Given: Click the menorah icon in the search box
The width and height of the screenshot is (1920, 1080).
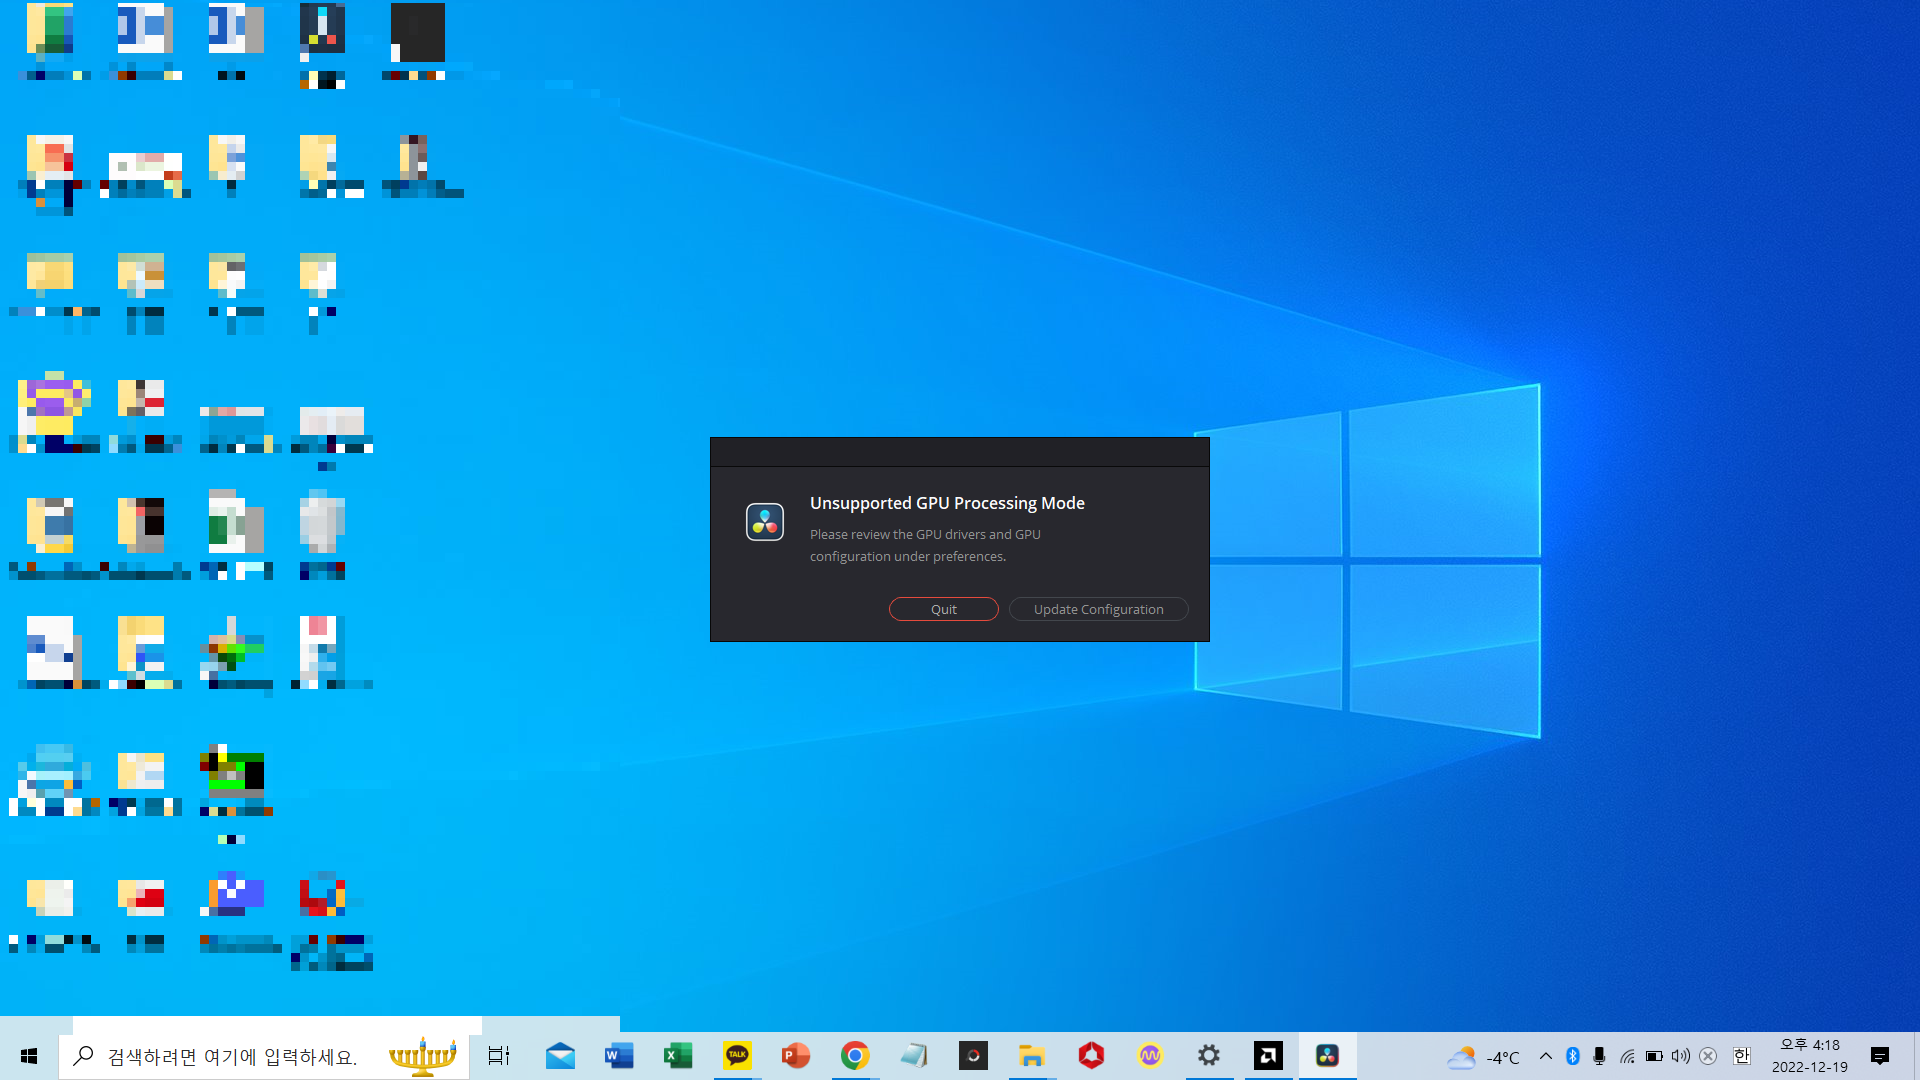Looking at the screenshot, I should [x=423, y=1056].
